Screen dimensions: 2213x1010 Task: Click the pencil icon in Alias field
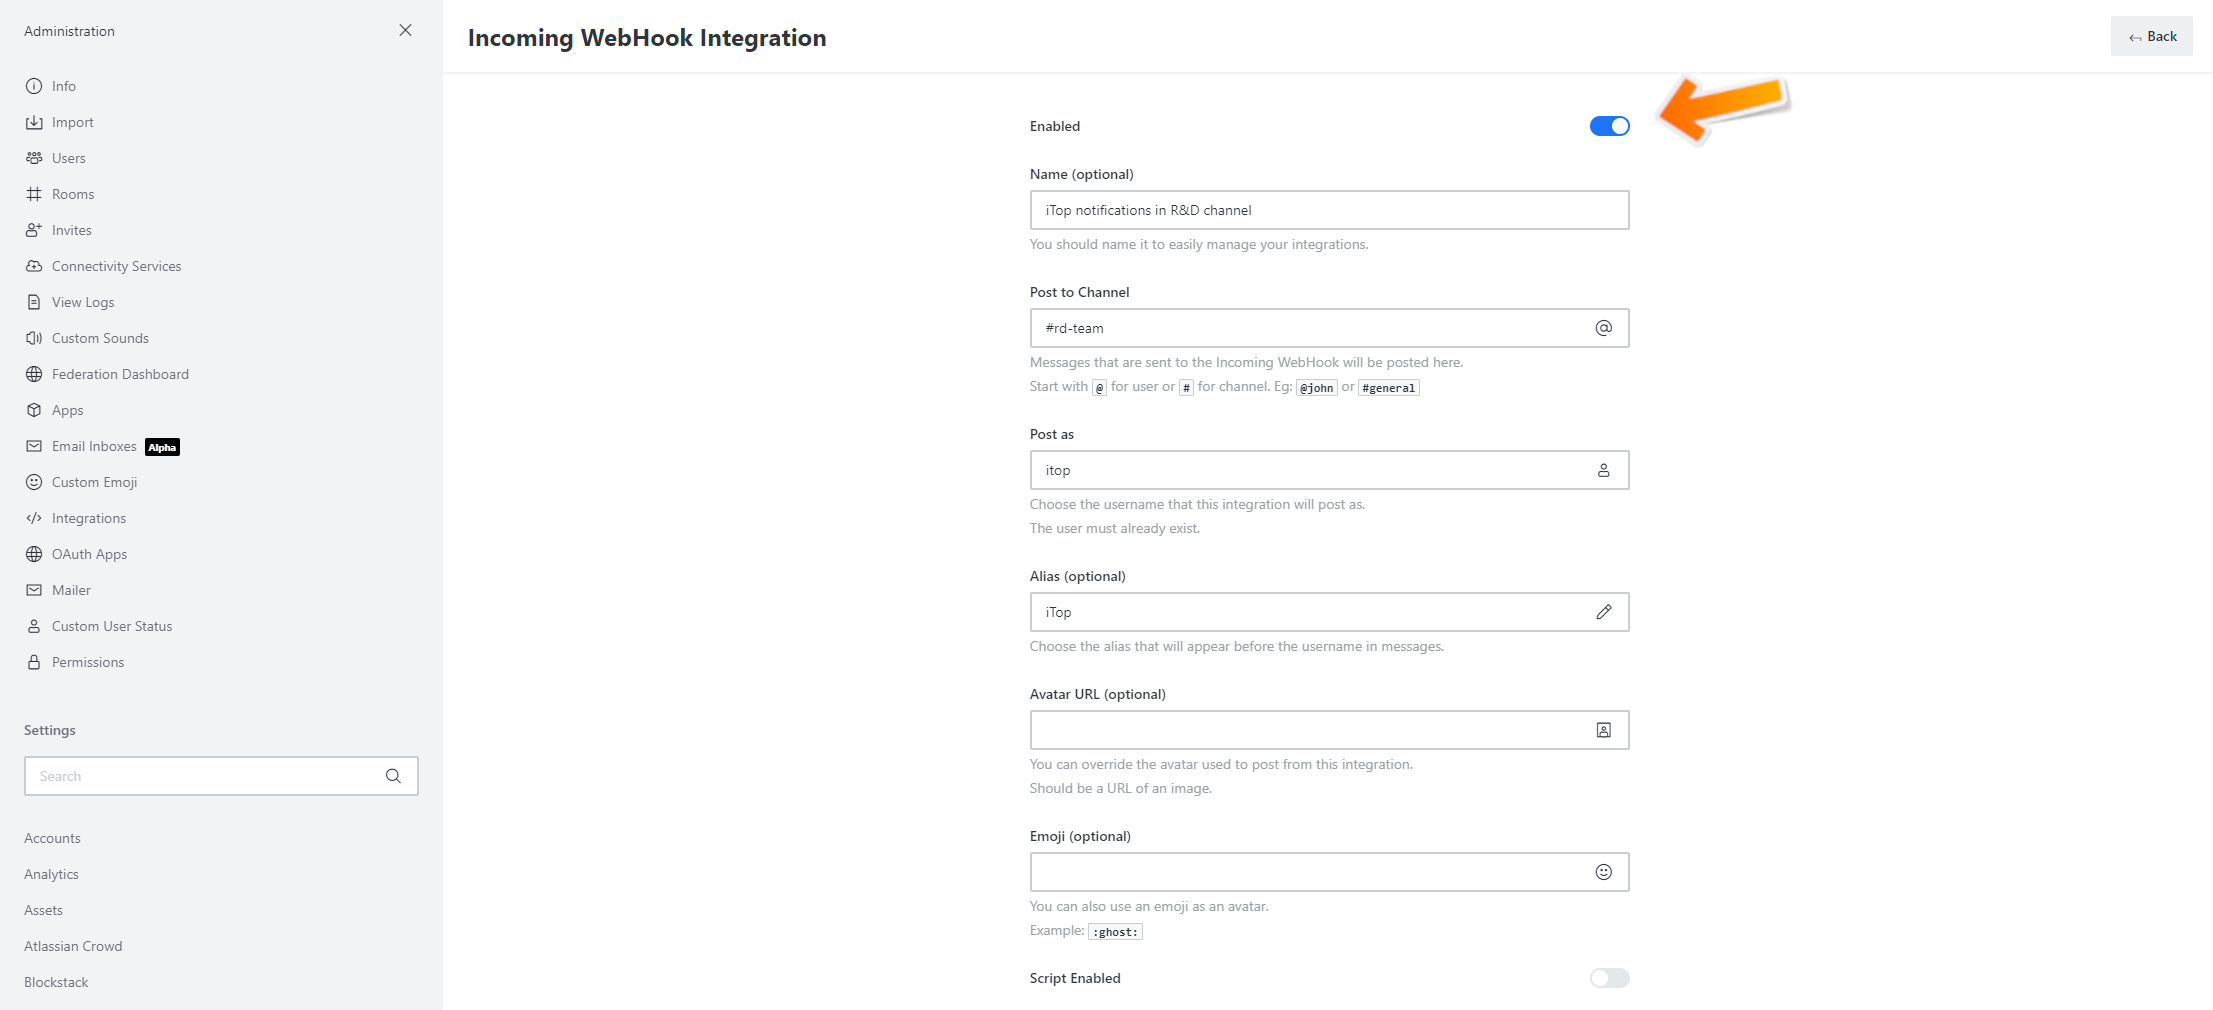click(x=1603, y=612)
